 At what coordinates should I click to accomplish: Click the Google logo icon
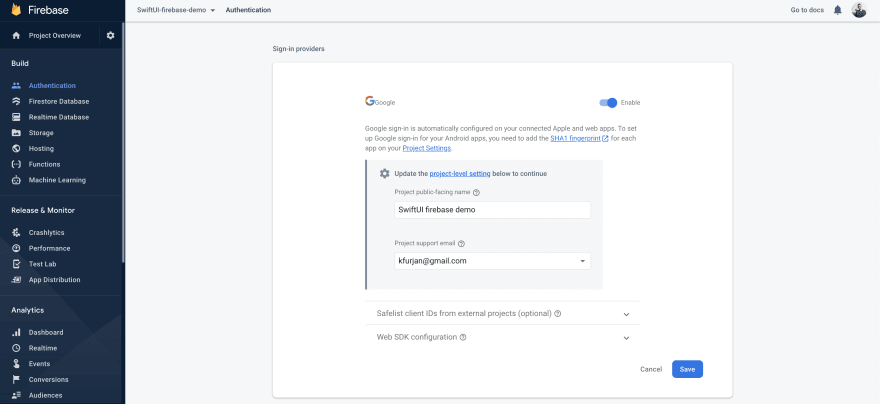(369, 101)
